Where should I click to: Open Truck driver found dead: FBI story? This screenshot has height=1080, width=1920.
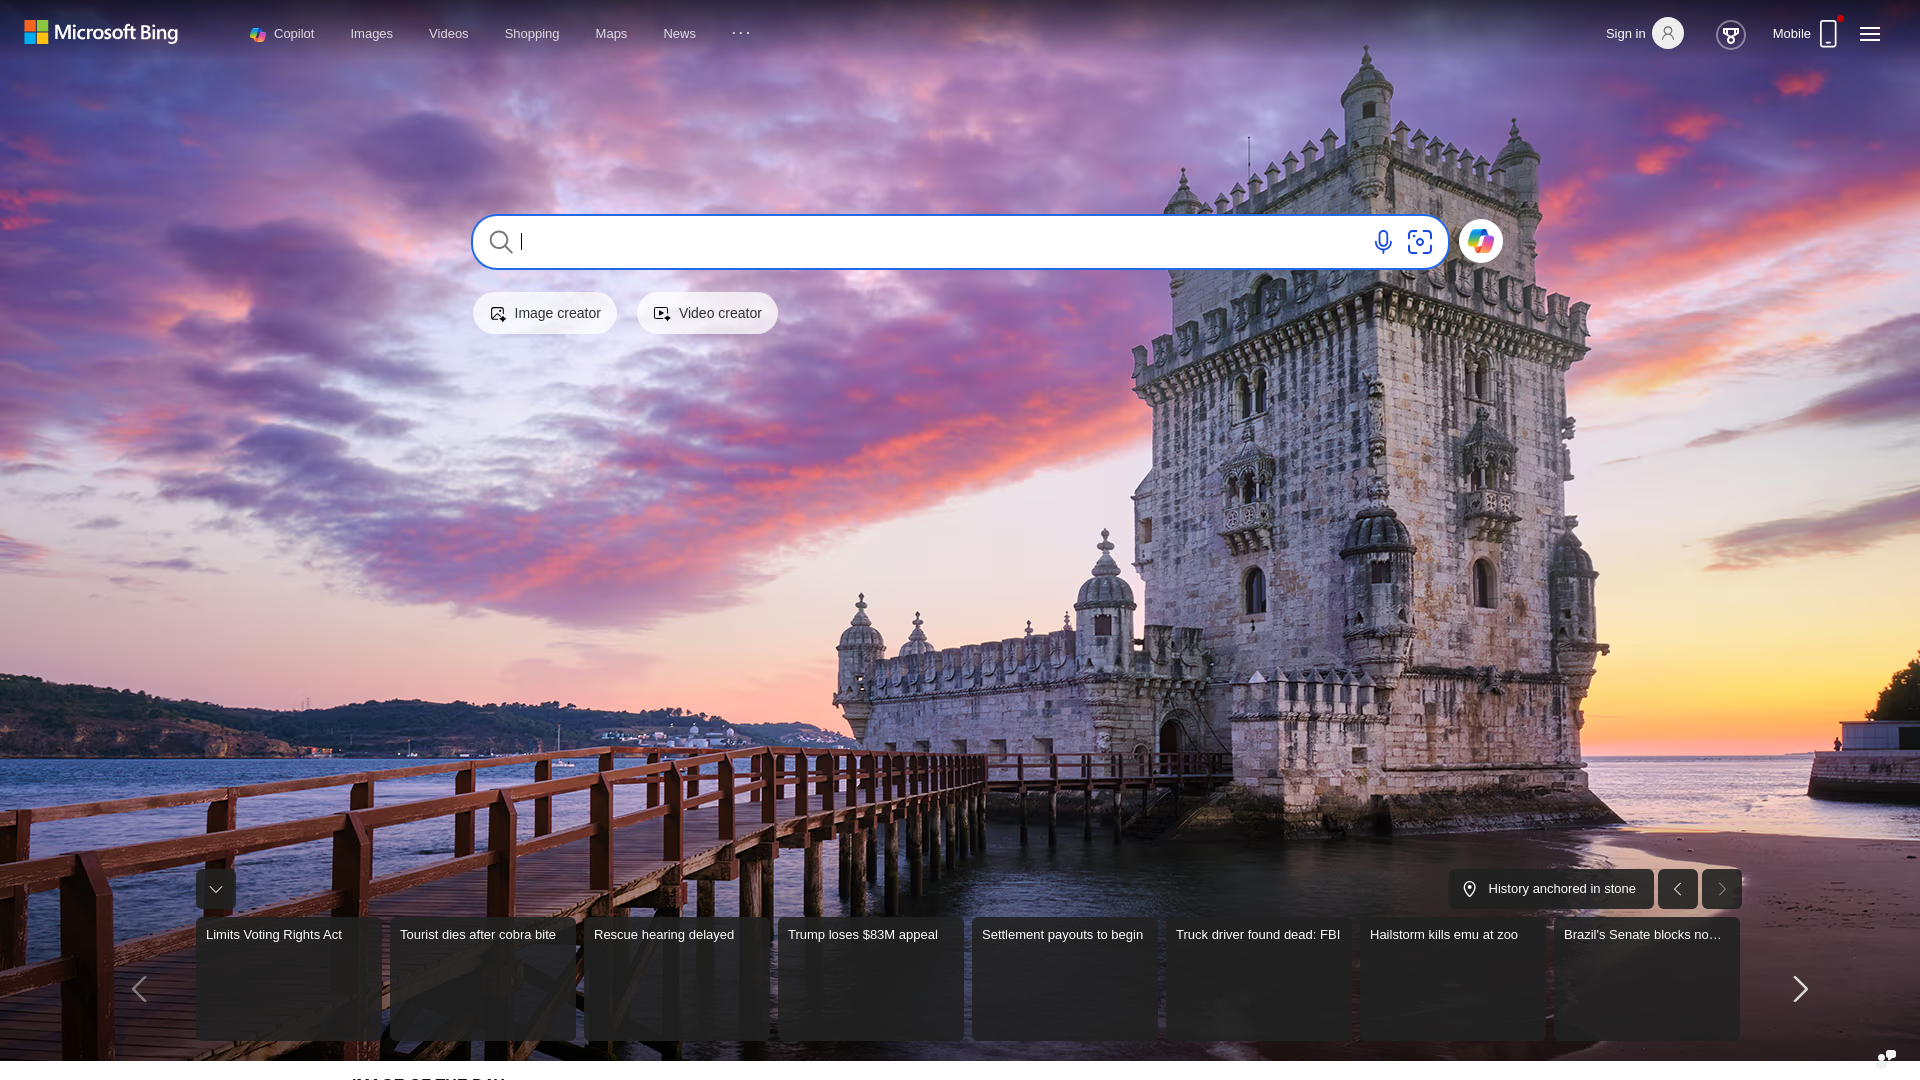click(1259, 979)
